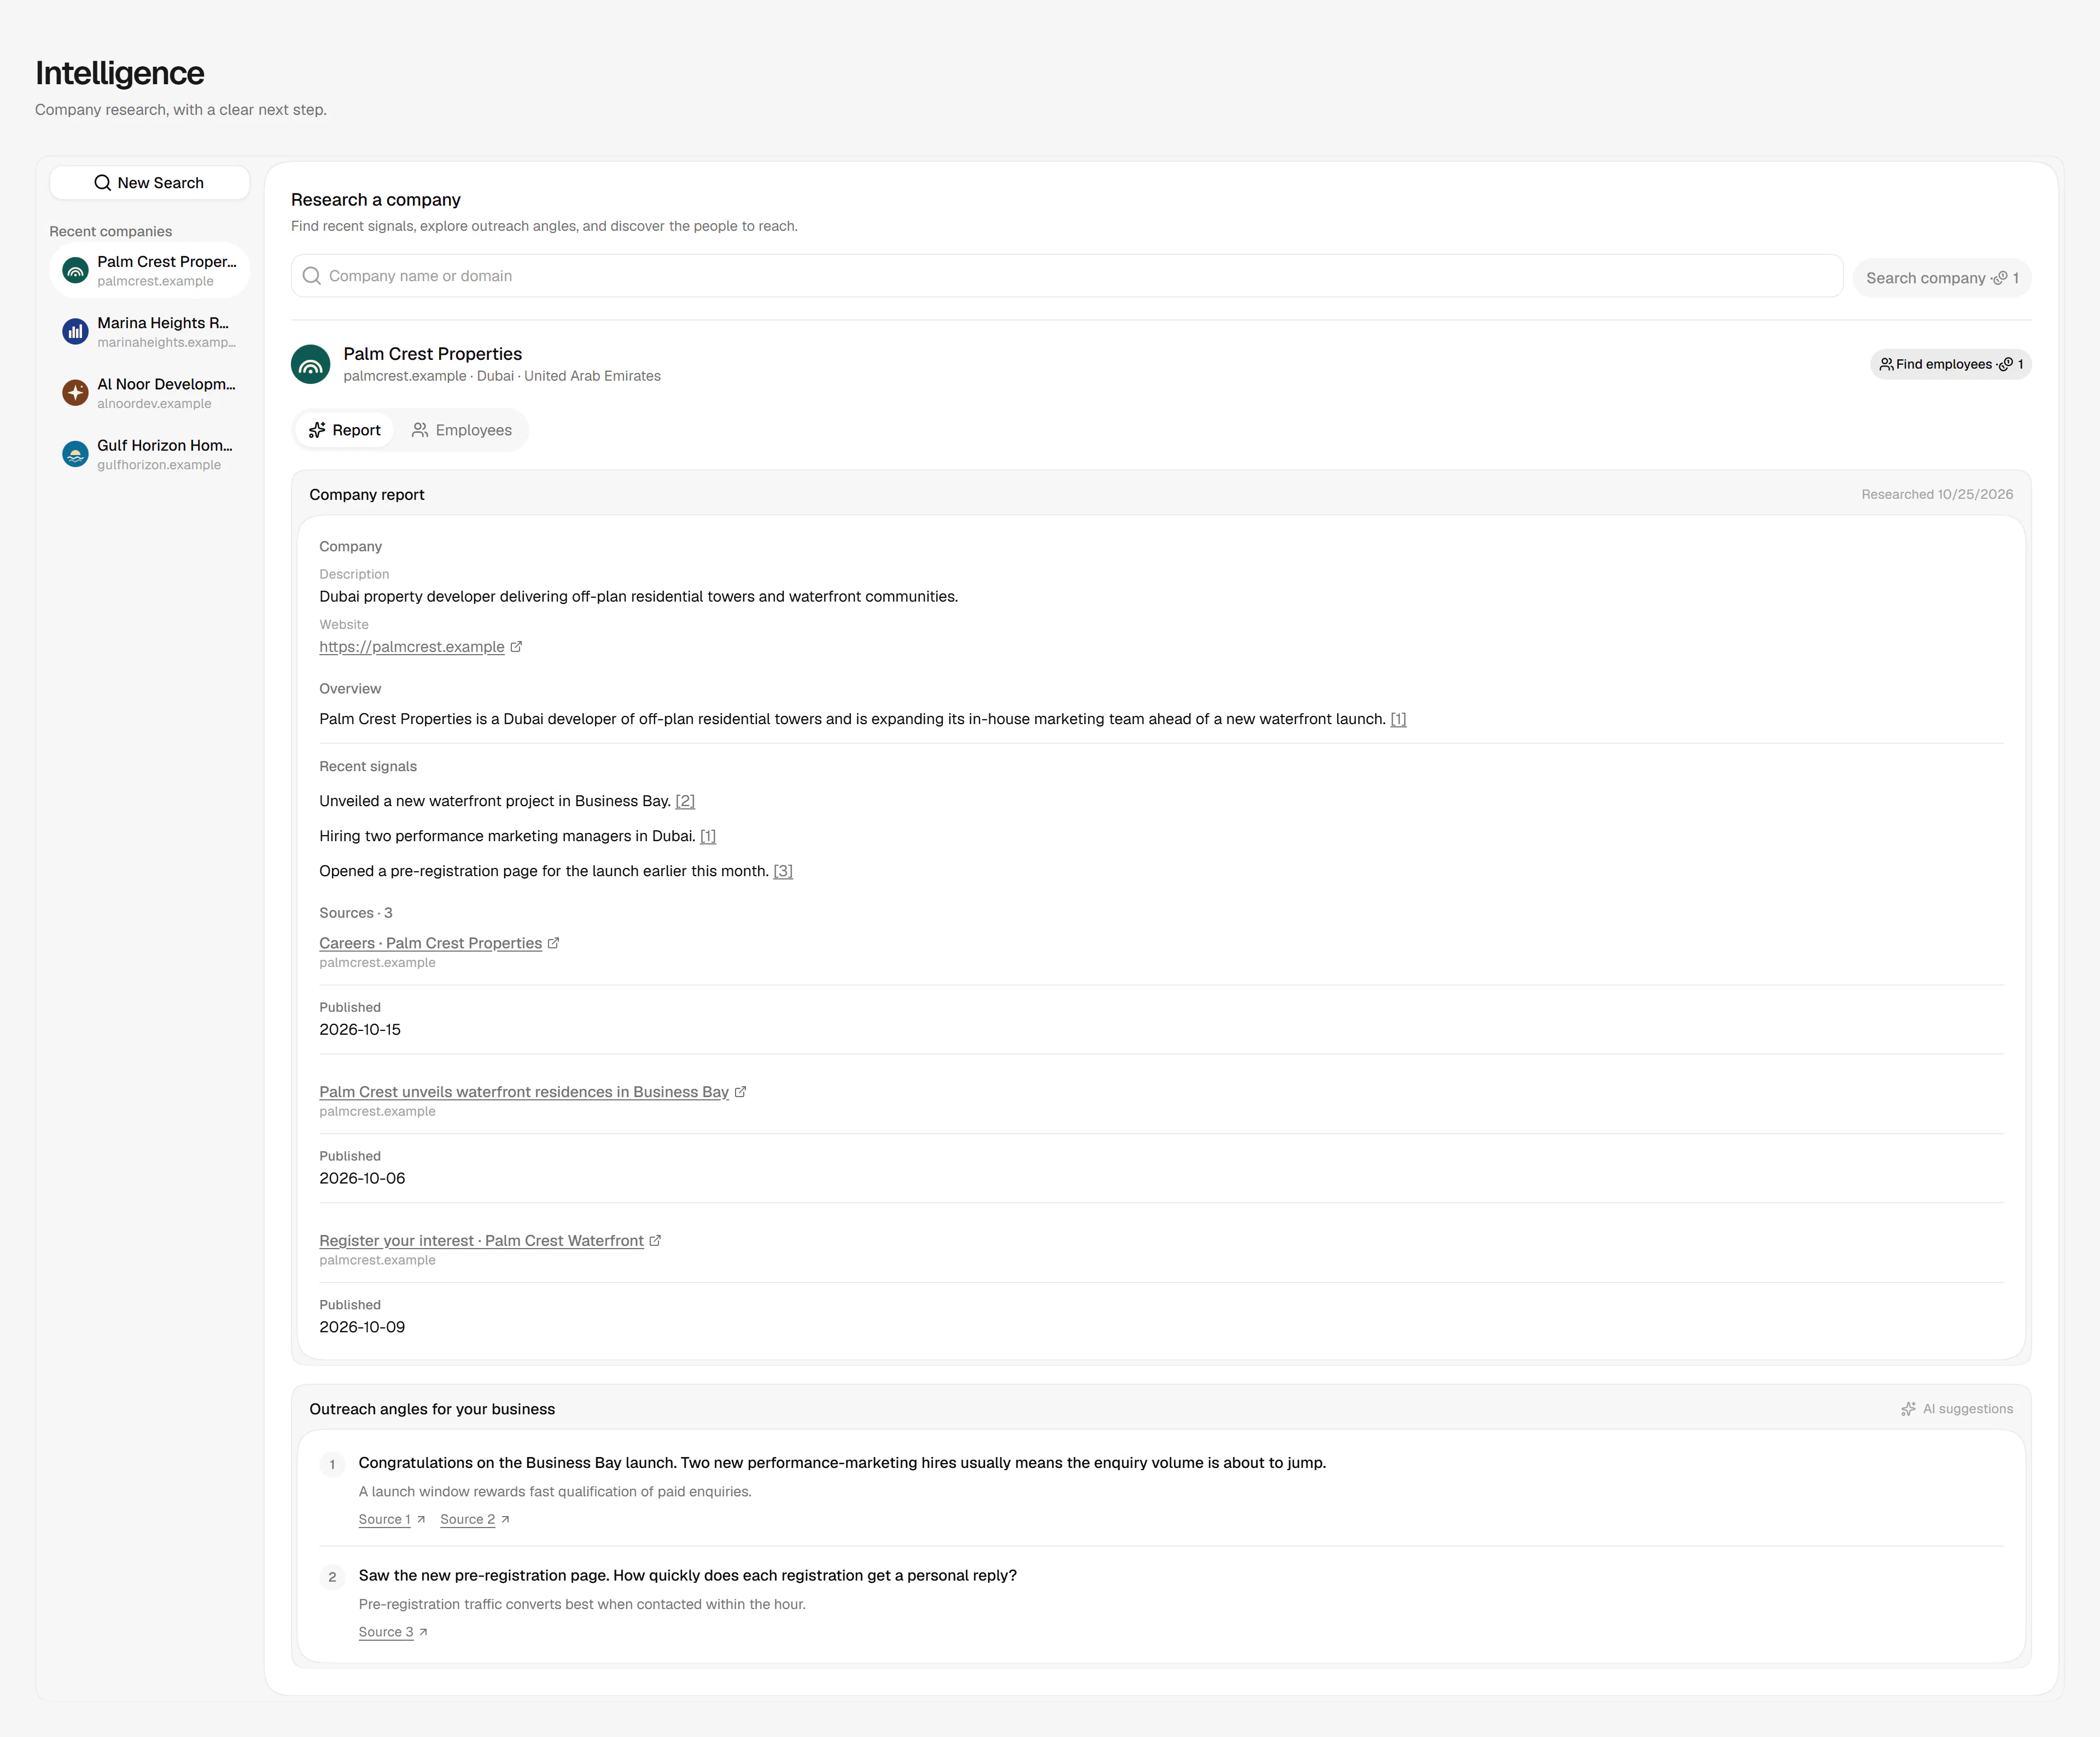Viewport: 2100px width, 1737px height.
Task: Click the sparkle icon on the Report tab
Action: coord(317,430)
